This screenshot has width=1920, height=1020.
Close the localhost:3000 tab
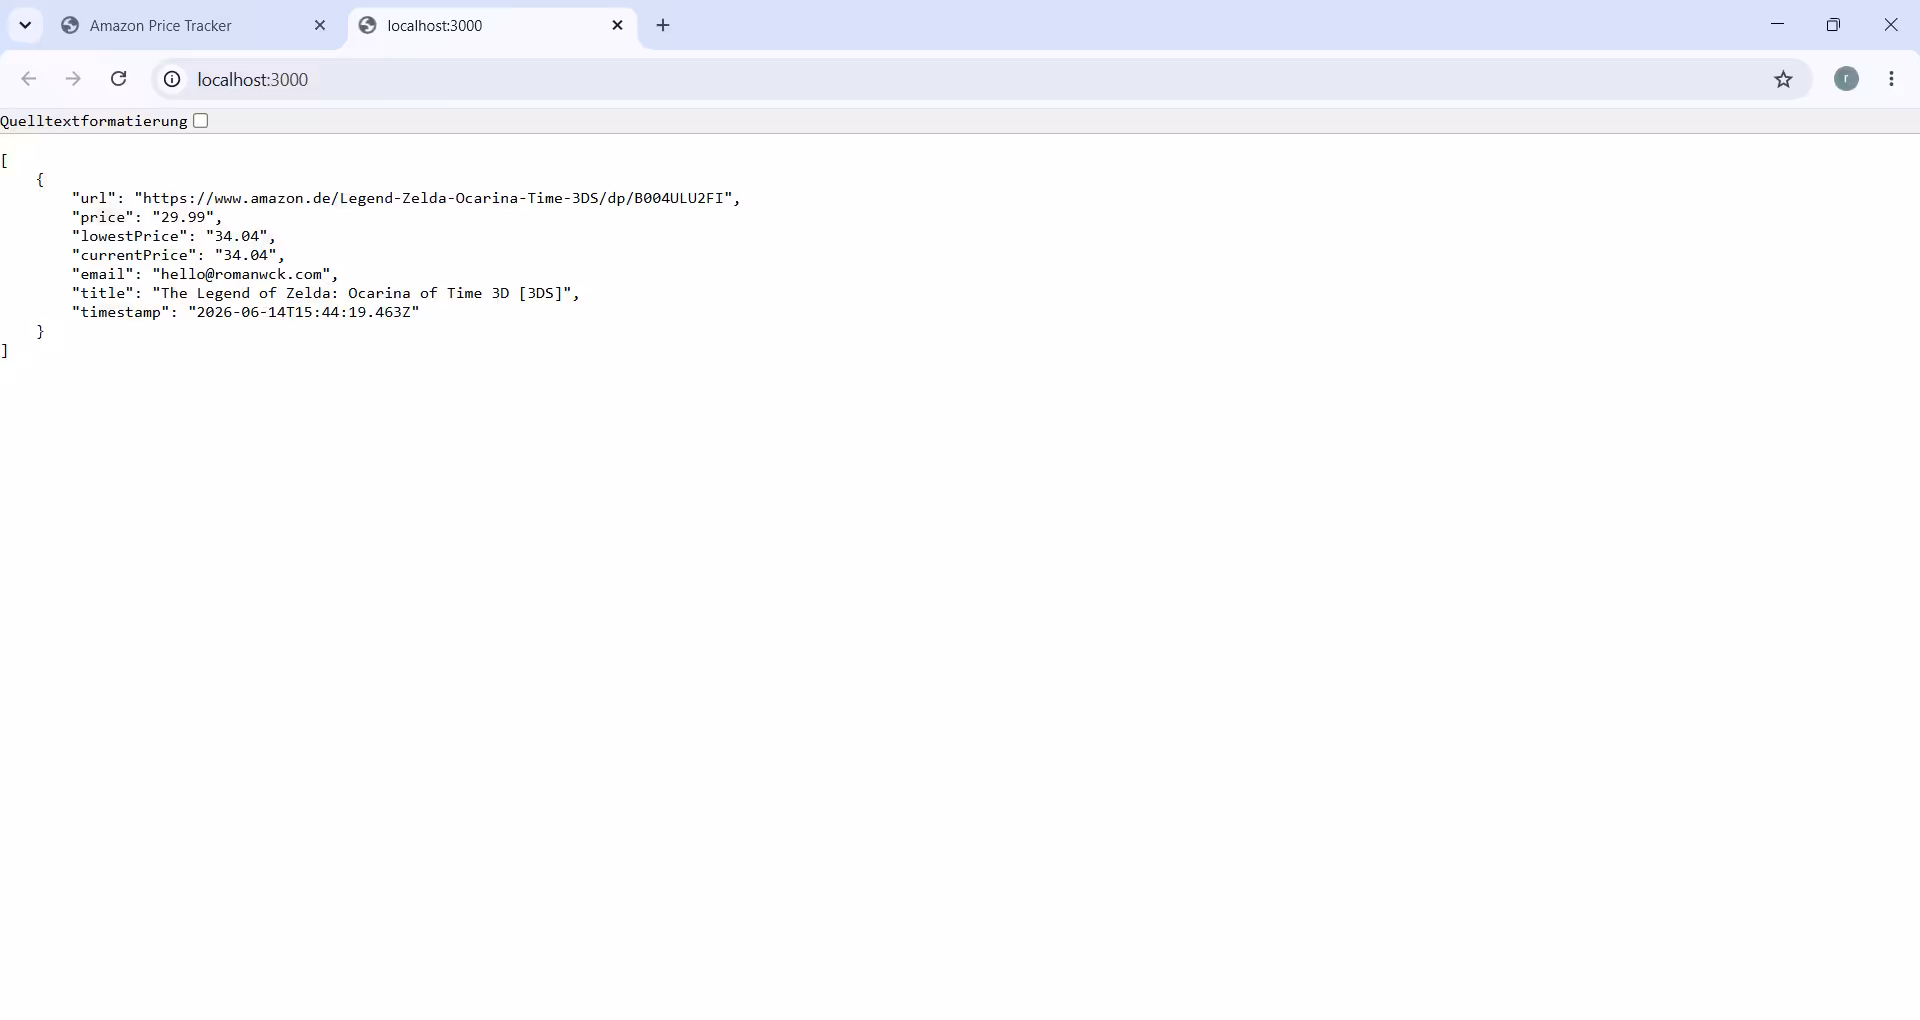point(617,26)
